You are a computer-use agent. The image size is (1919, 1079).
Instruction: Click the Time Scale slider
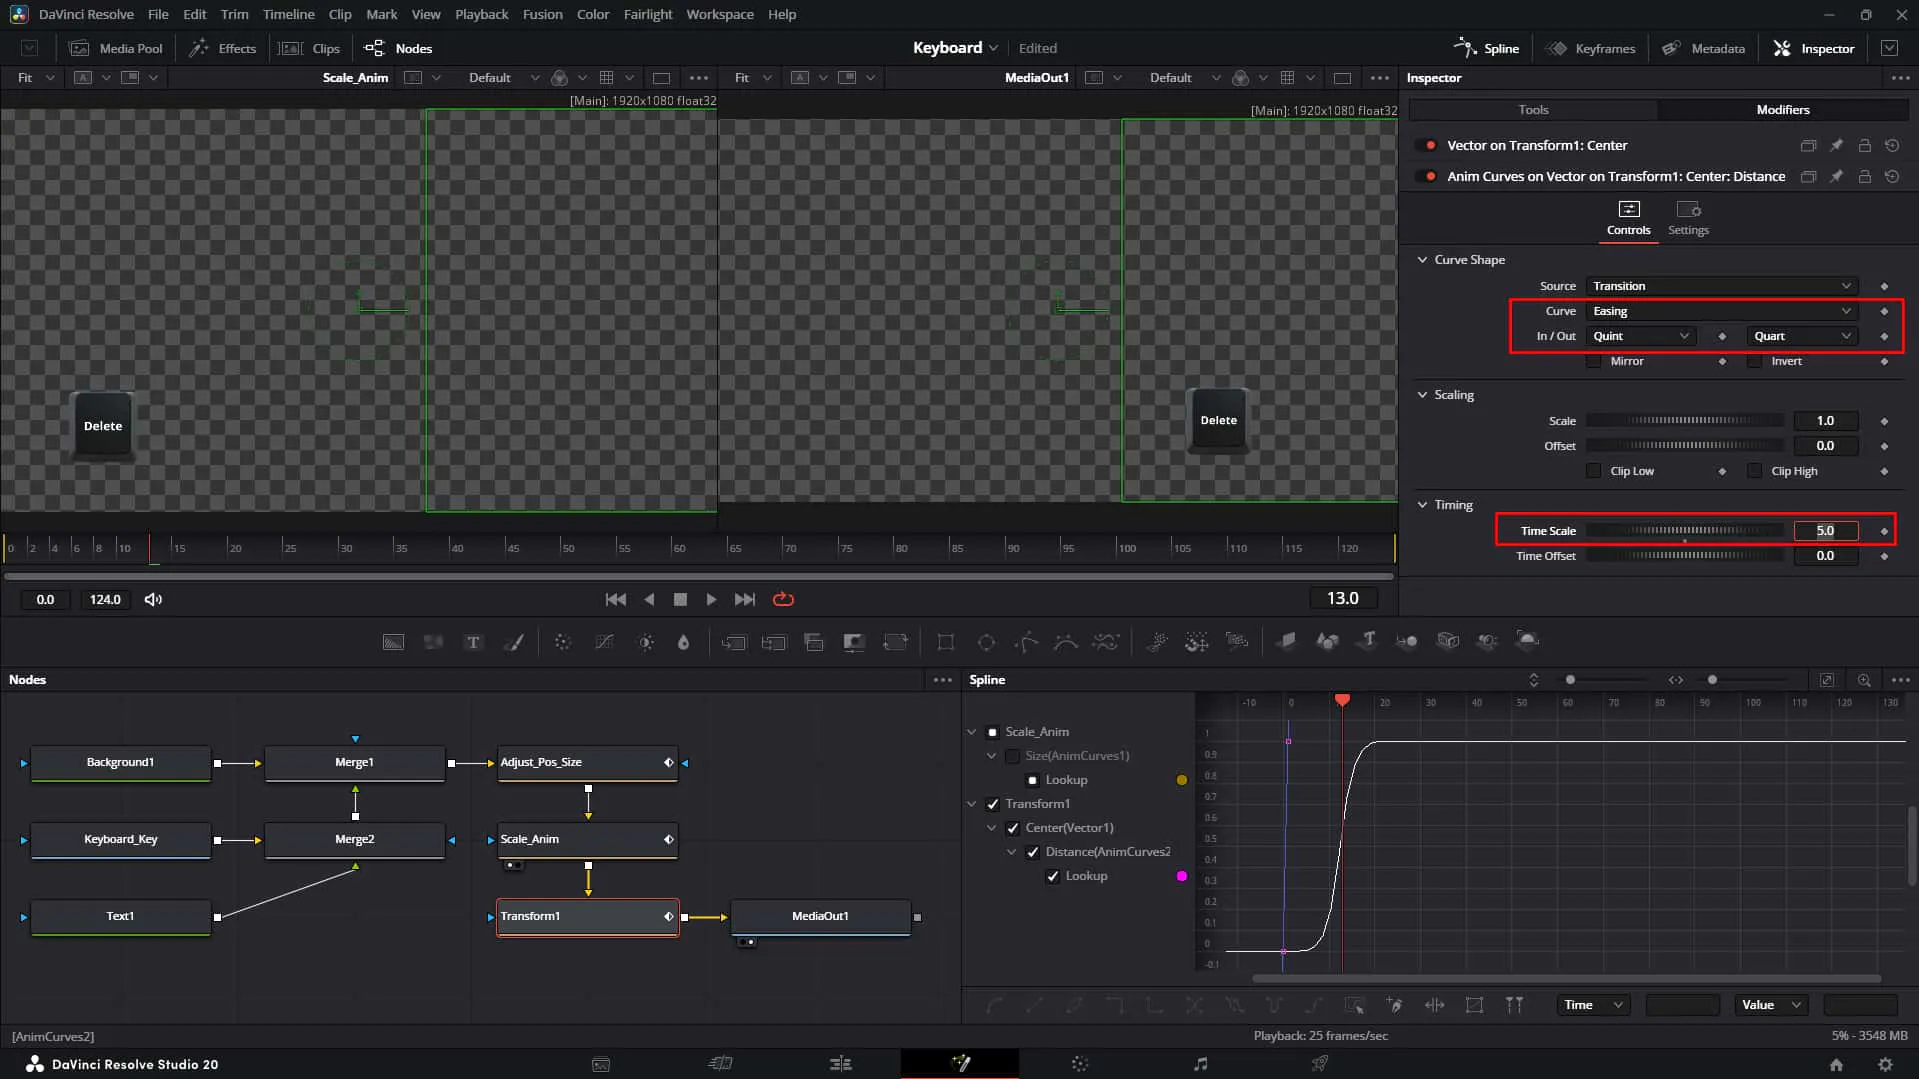point(1685,531)
